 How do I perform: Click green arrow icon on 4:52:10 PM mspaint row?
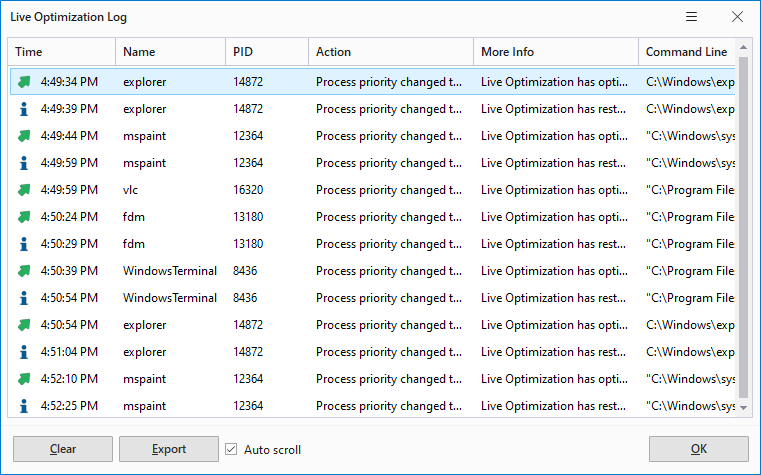[25, 379]
